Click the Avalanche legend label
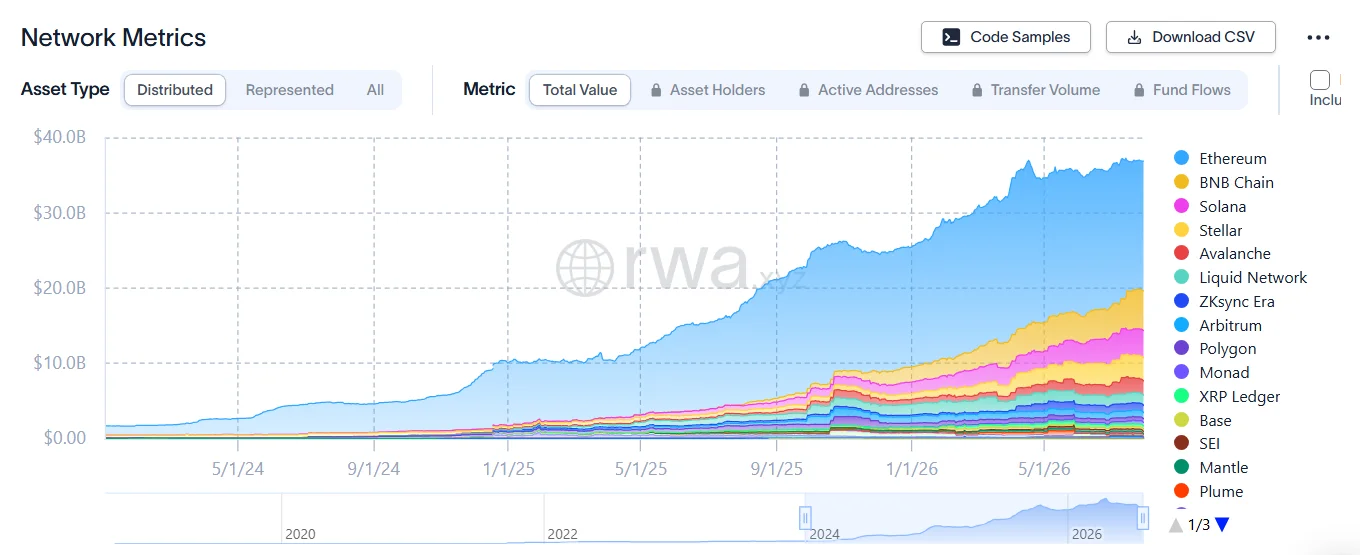The width and height of the screenshot is (1360, 555). [1235, 254]
